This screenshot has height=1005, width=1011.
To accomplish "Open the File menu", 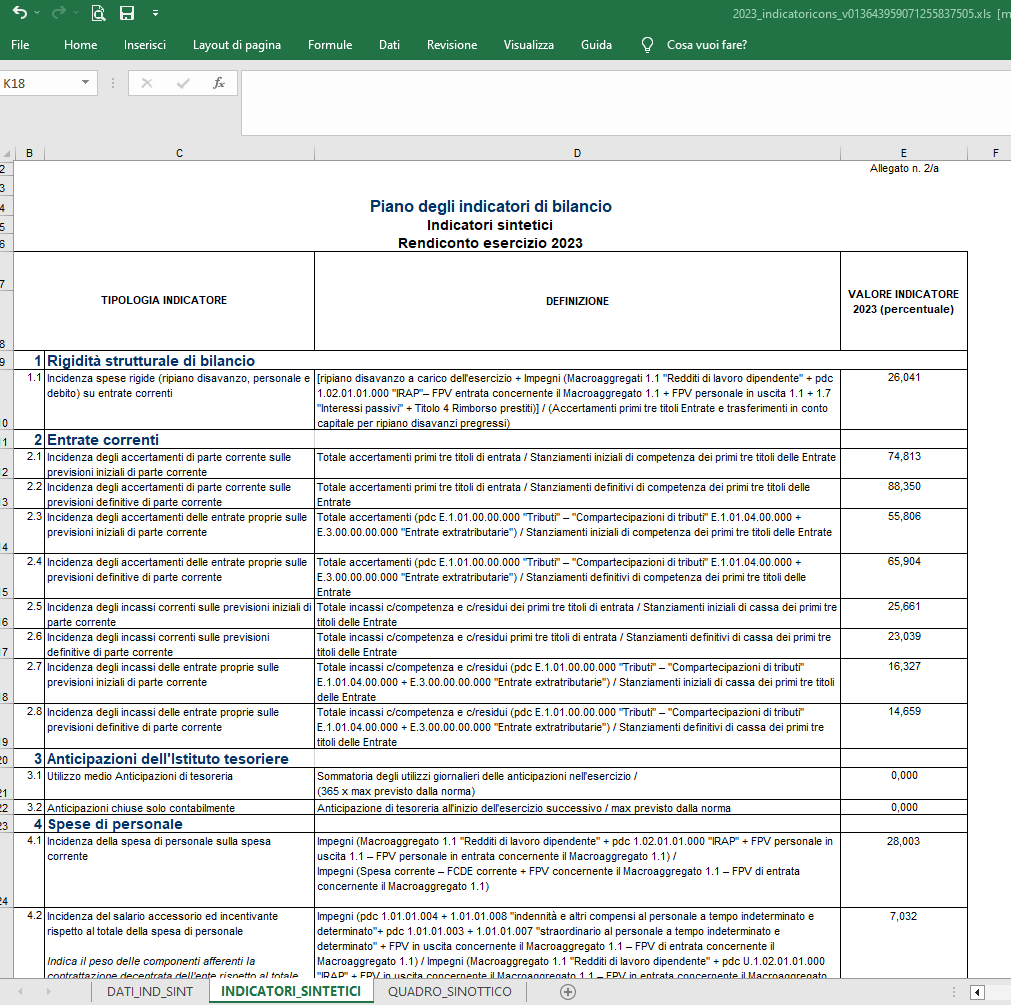I will pyautogui.click(x=20, y=44).
